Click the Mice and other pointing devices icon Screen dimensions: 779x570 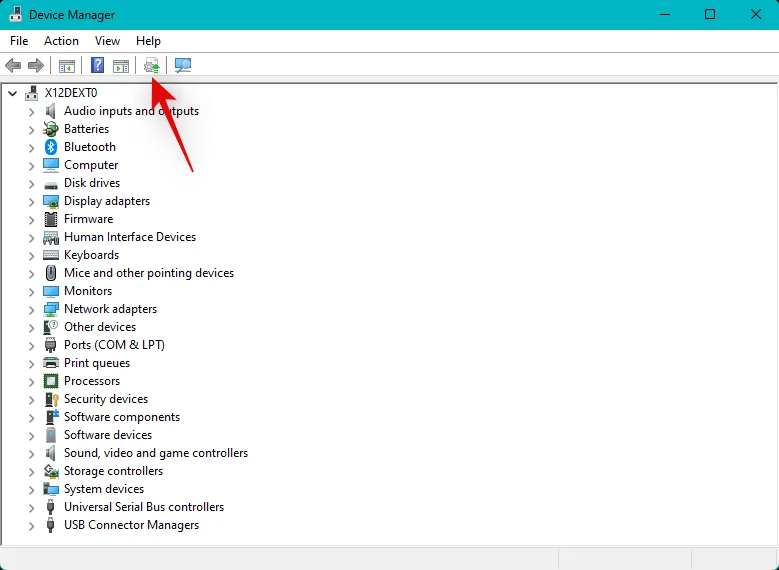click(51, 273)
